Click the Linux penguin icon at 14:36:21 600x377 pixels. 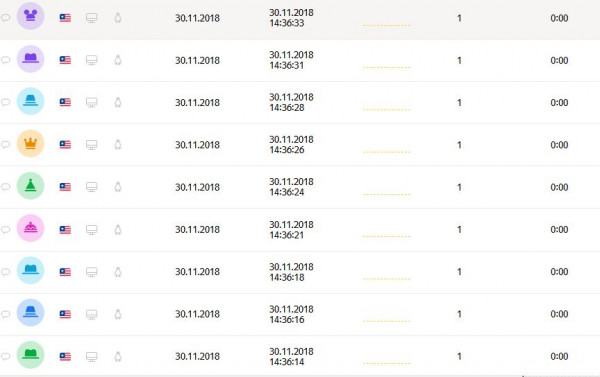[x=118, y=229]
